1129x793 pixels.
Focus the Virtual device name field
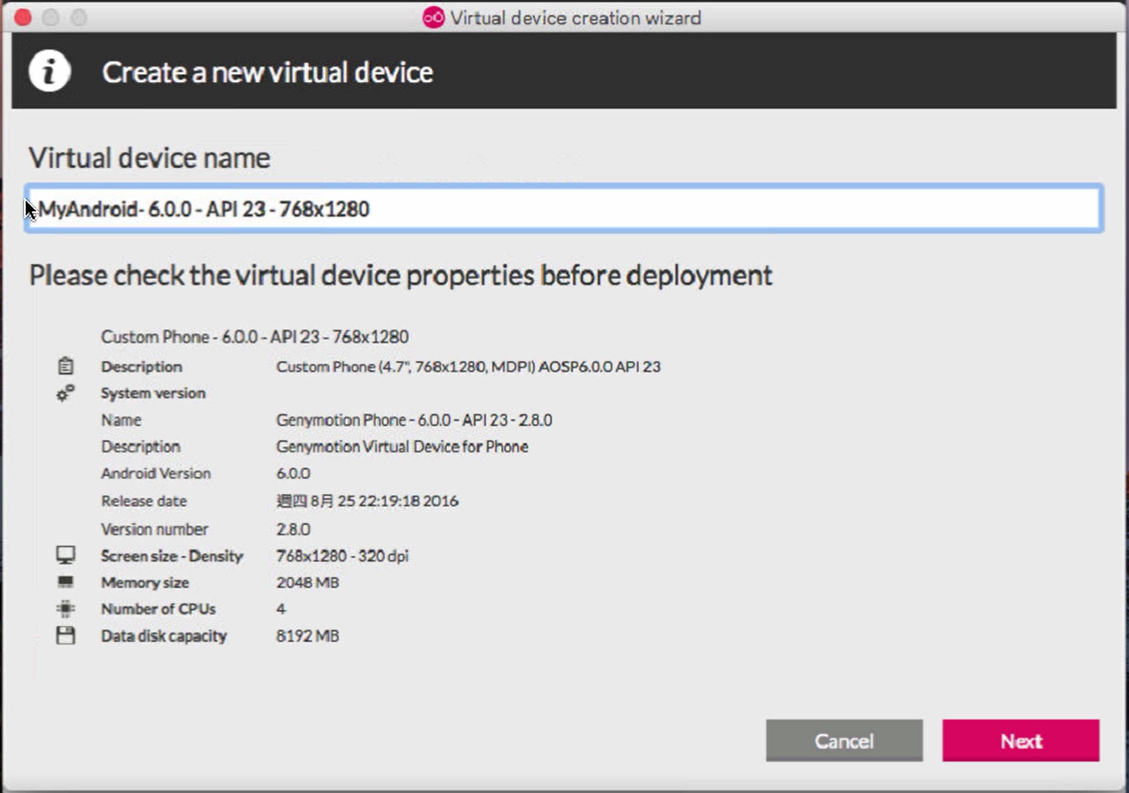563,208
